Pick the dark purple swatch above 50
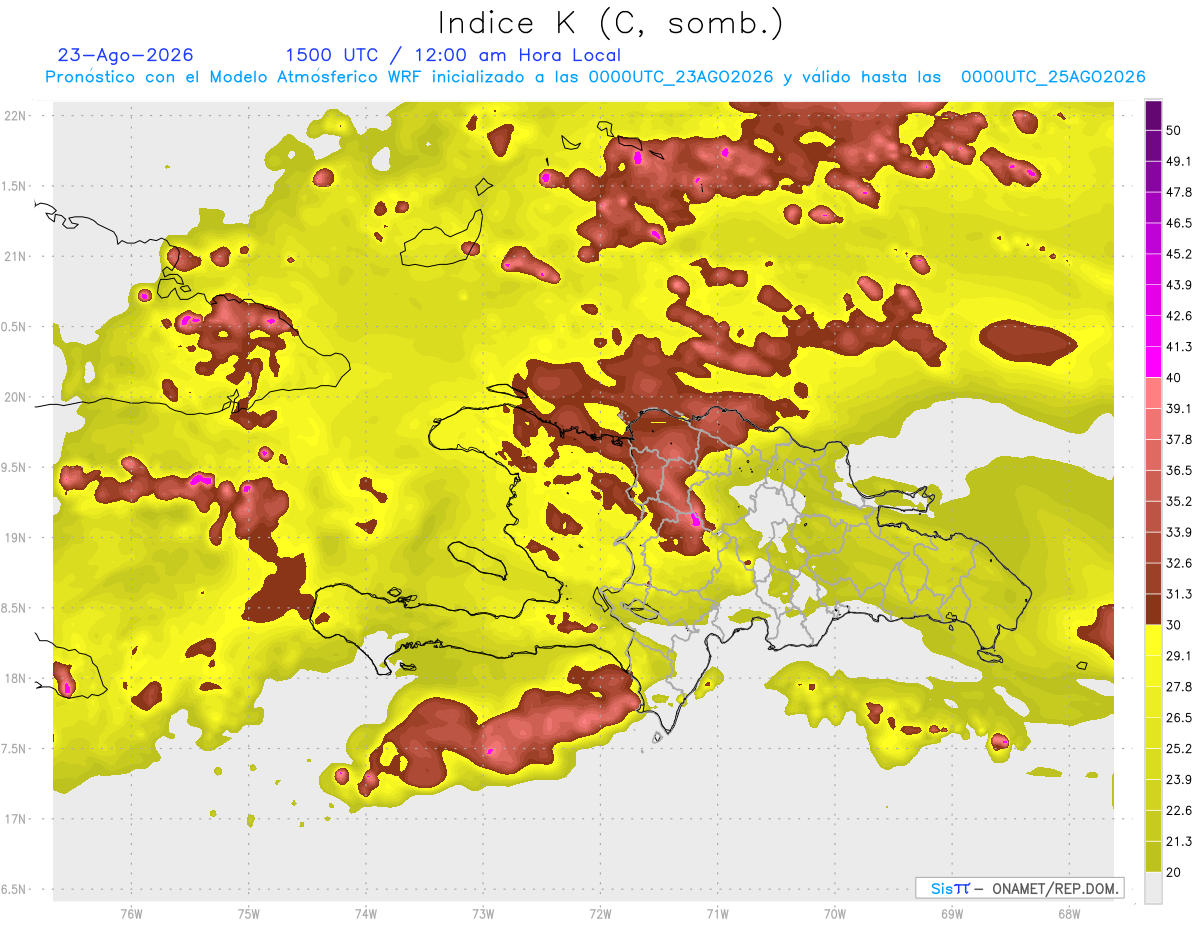Viewport: 1200px width, 927px height. [x=1153, y=115]
